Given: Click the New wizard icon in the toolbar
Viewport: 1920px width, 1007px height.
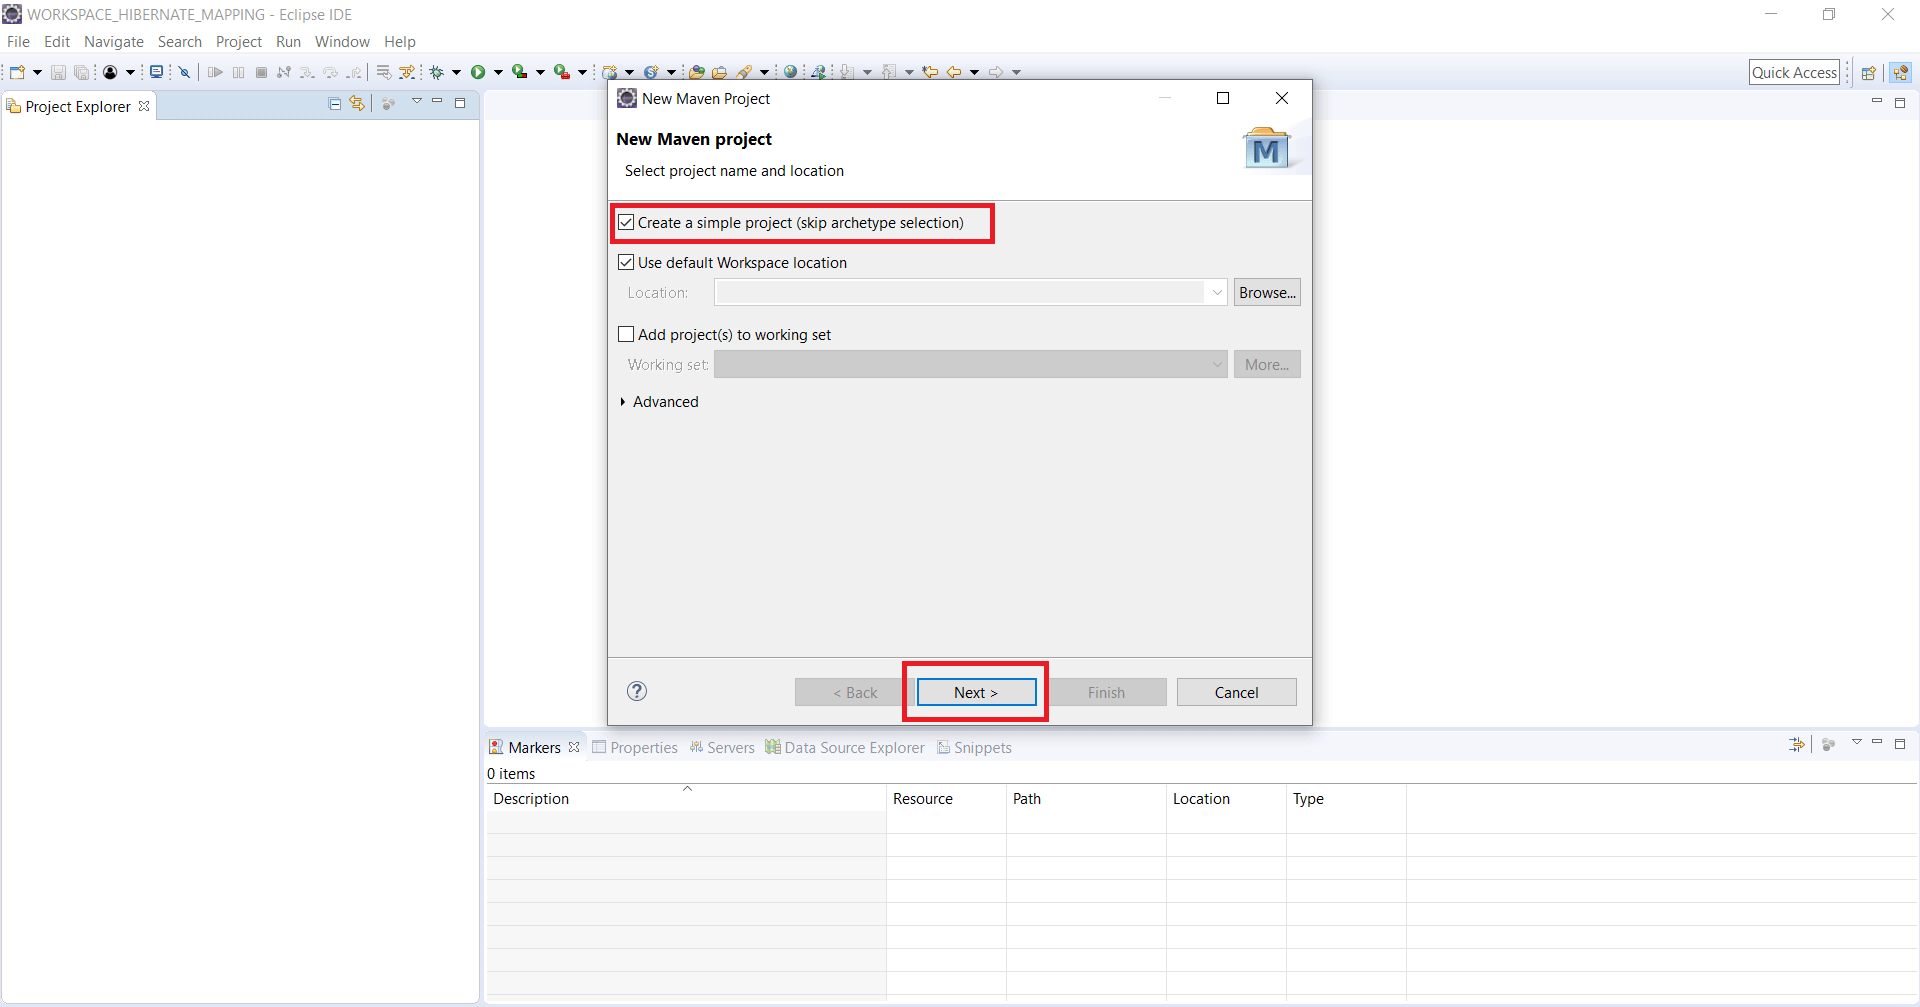Looking at the screenshot, I should pyautogui.click(x=16, y=71).
